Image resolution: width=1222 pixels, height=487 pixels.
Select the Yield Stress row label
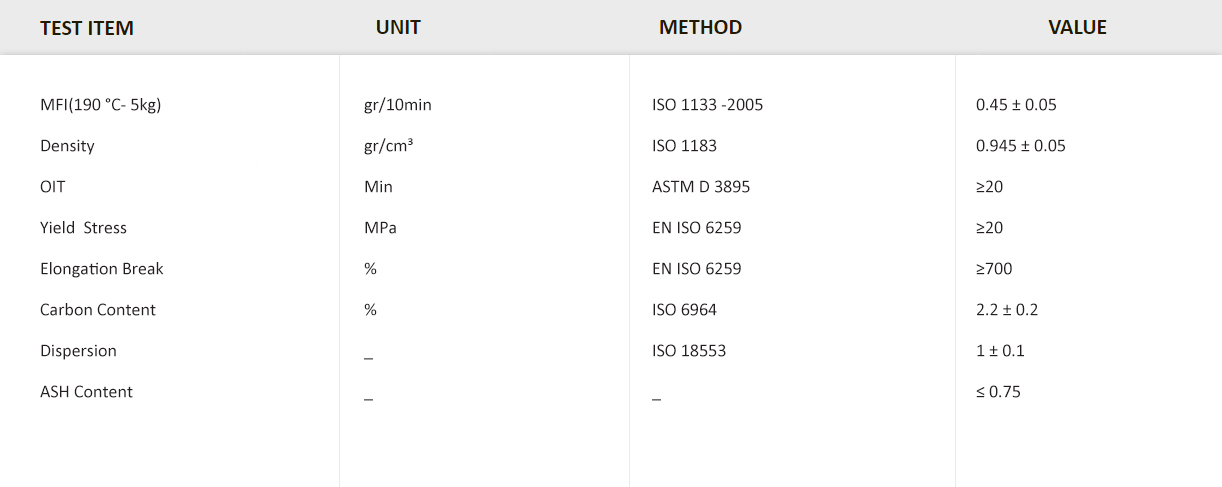(83, 228)
